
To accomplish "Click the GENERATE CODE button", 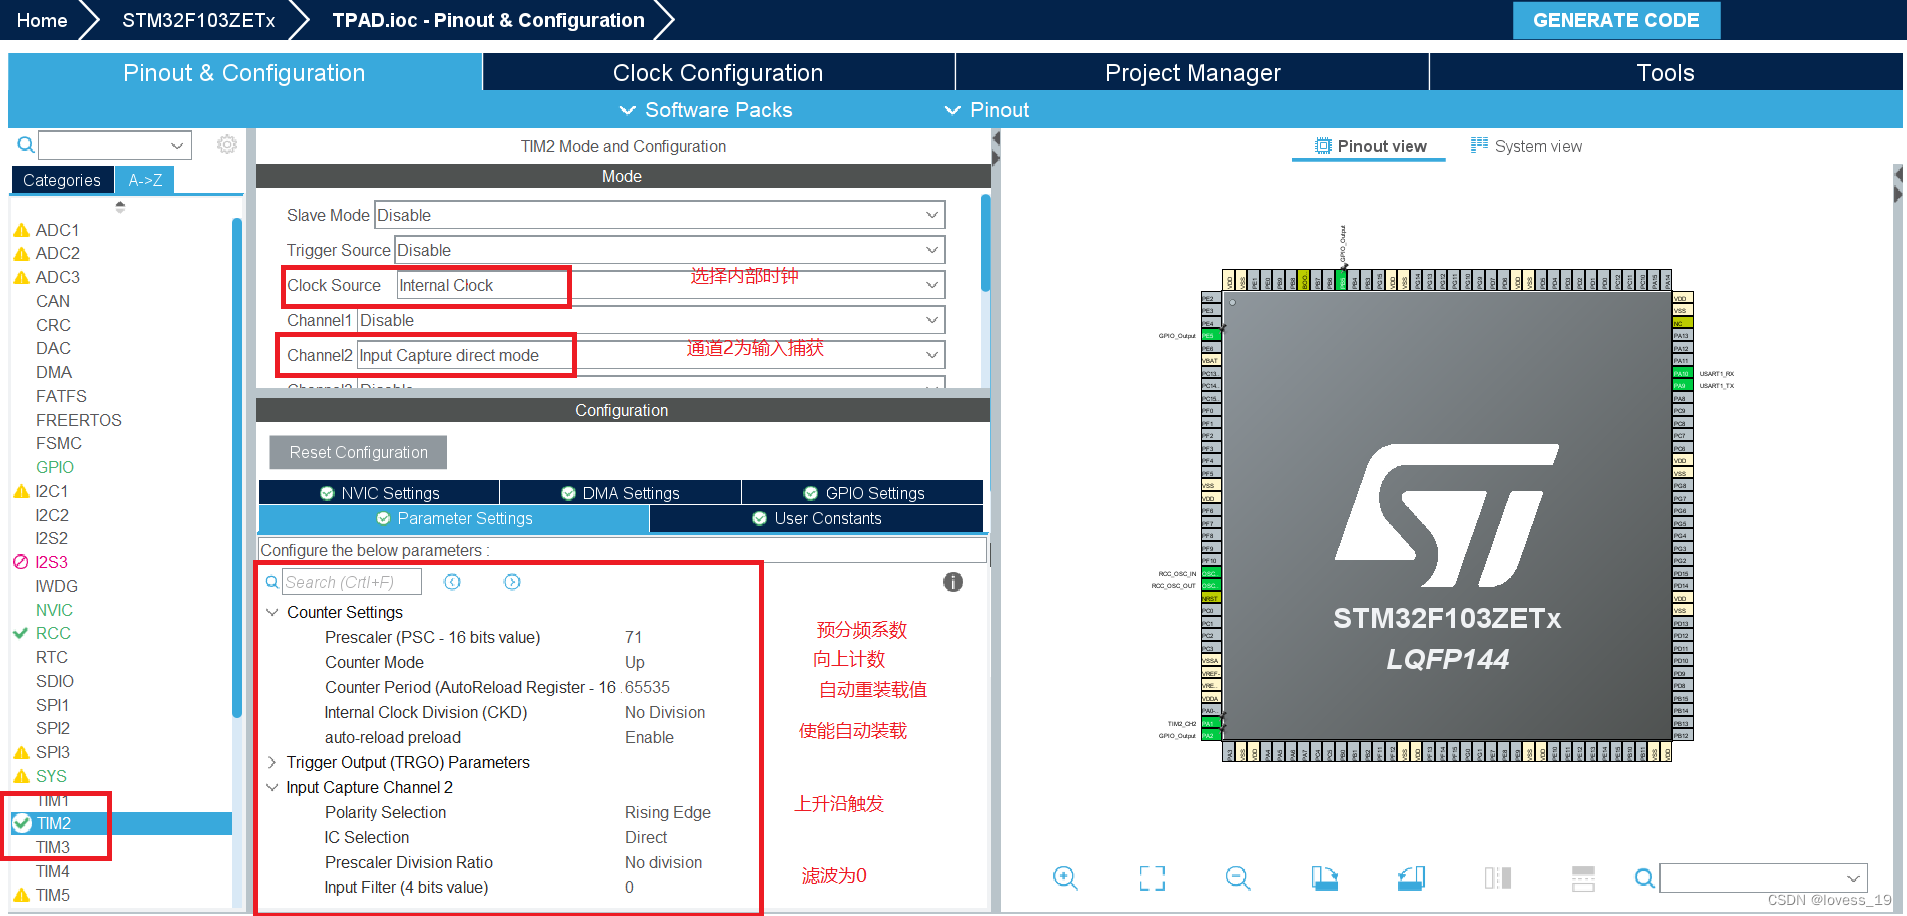I will [x=1616, y=20].
